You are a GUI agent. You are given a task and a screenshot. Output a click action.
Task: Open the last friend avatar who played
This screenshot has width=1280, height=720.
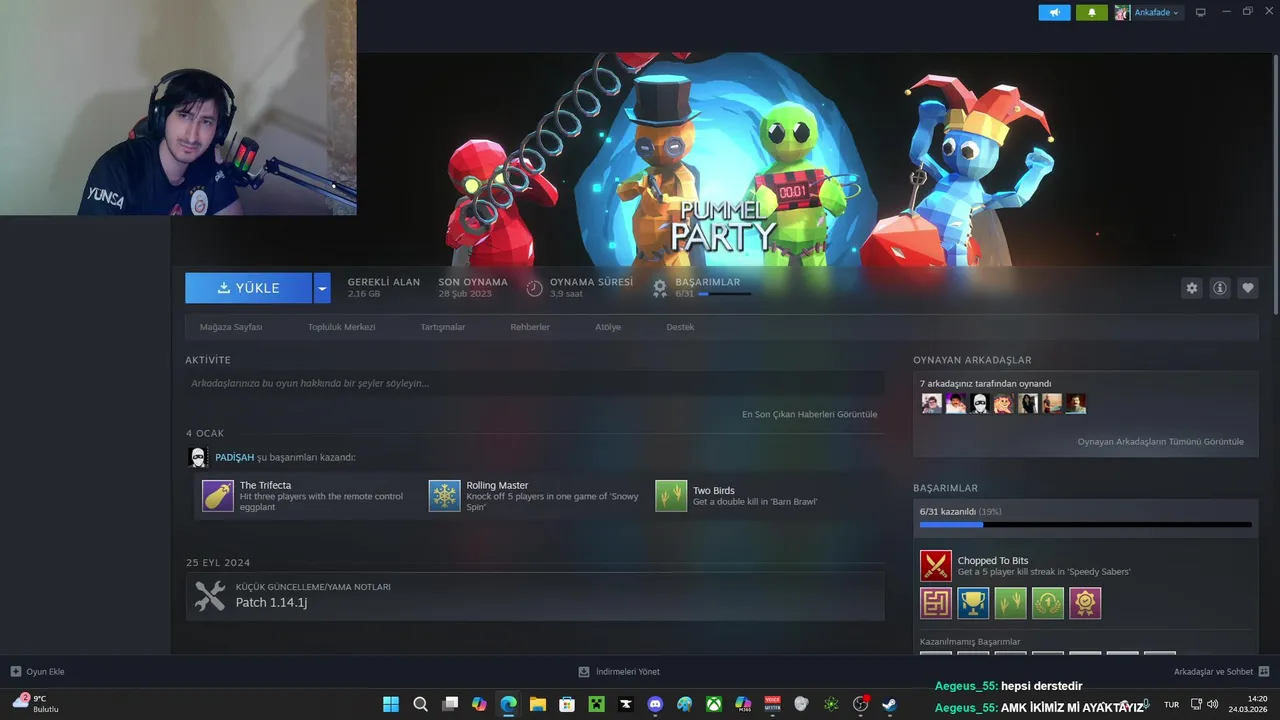click(x=1075, y=404)
